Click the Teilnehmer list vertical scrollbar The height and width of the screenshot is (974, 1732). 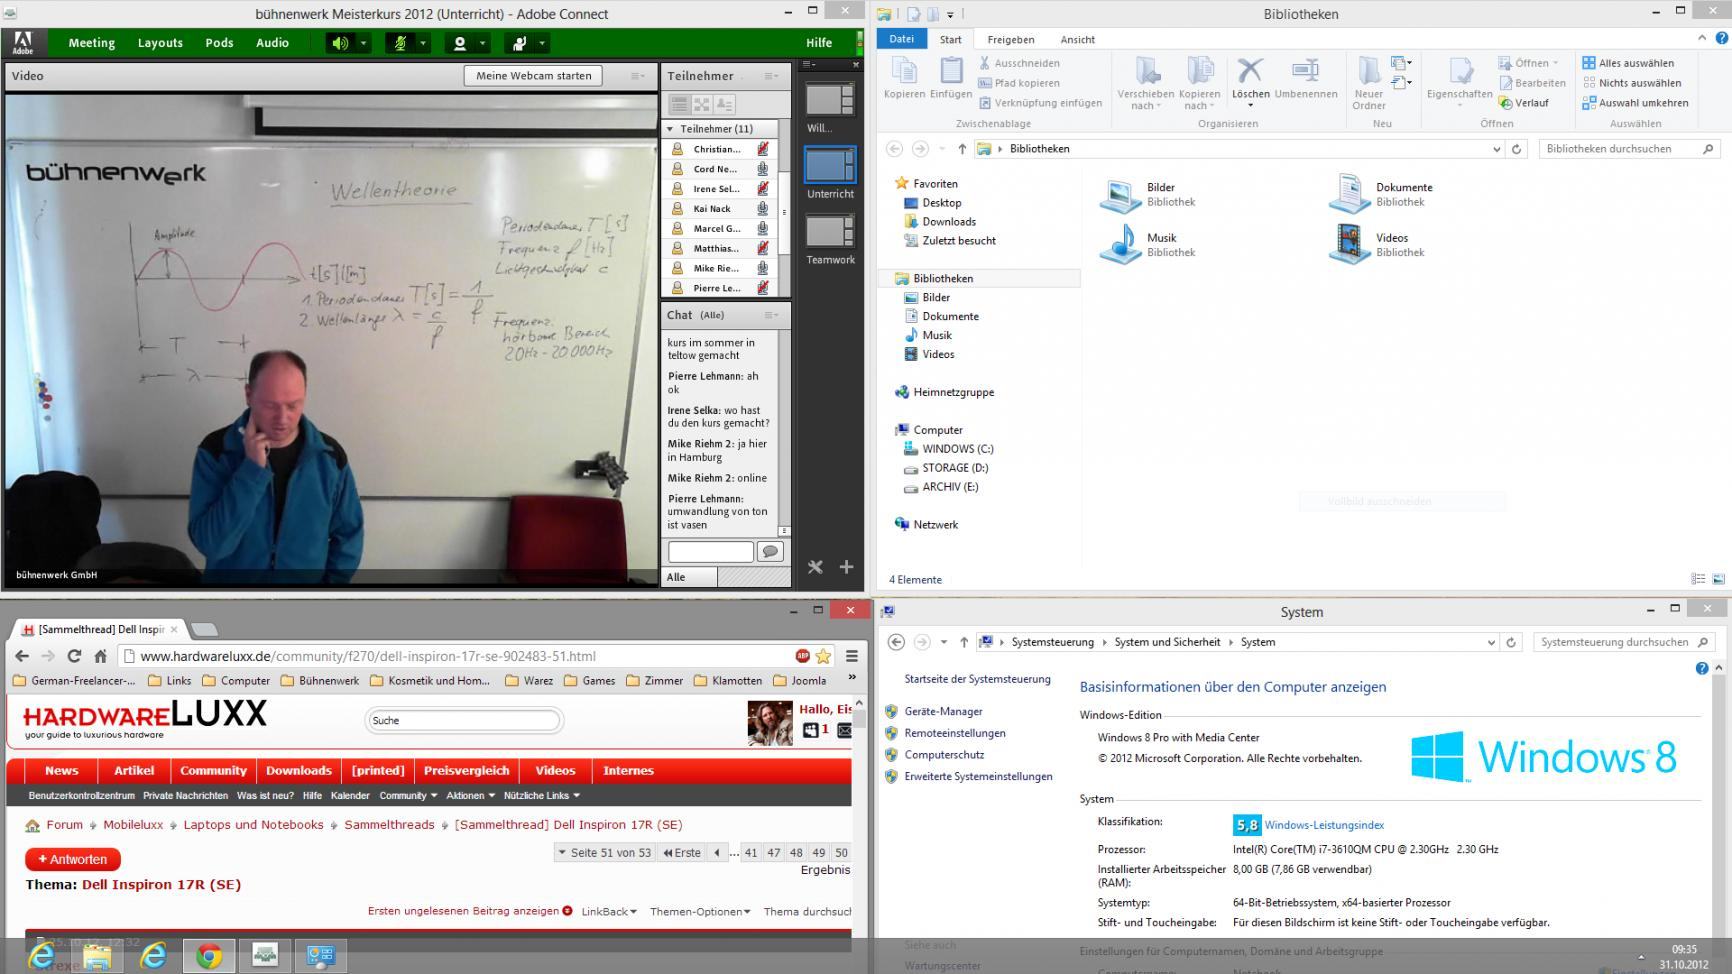coord(784,212)
